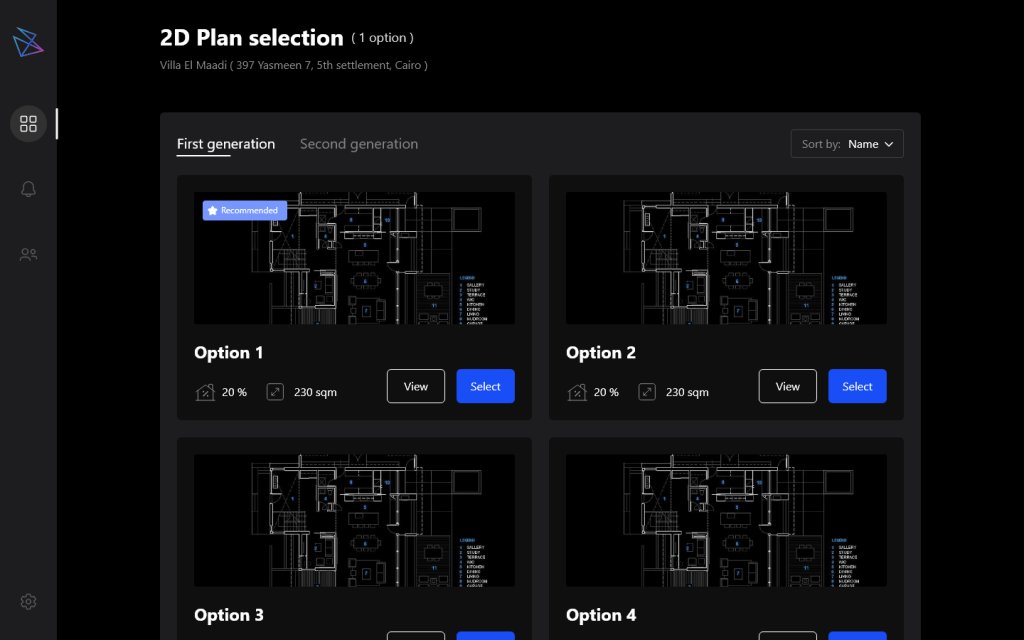Open Option 4 floor plan thumbnail
The height and width of the screenshot is (640, 1024).
point(726,520)
